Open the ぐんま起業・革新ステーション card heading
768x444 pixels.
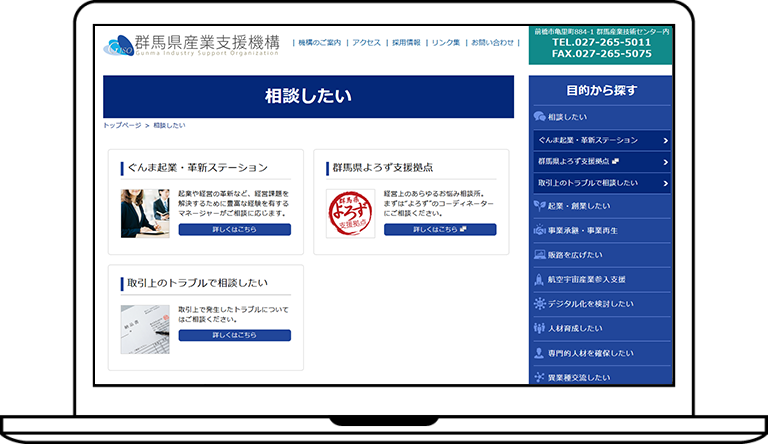click(197, 168)
